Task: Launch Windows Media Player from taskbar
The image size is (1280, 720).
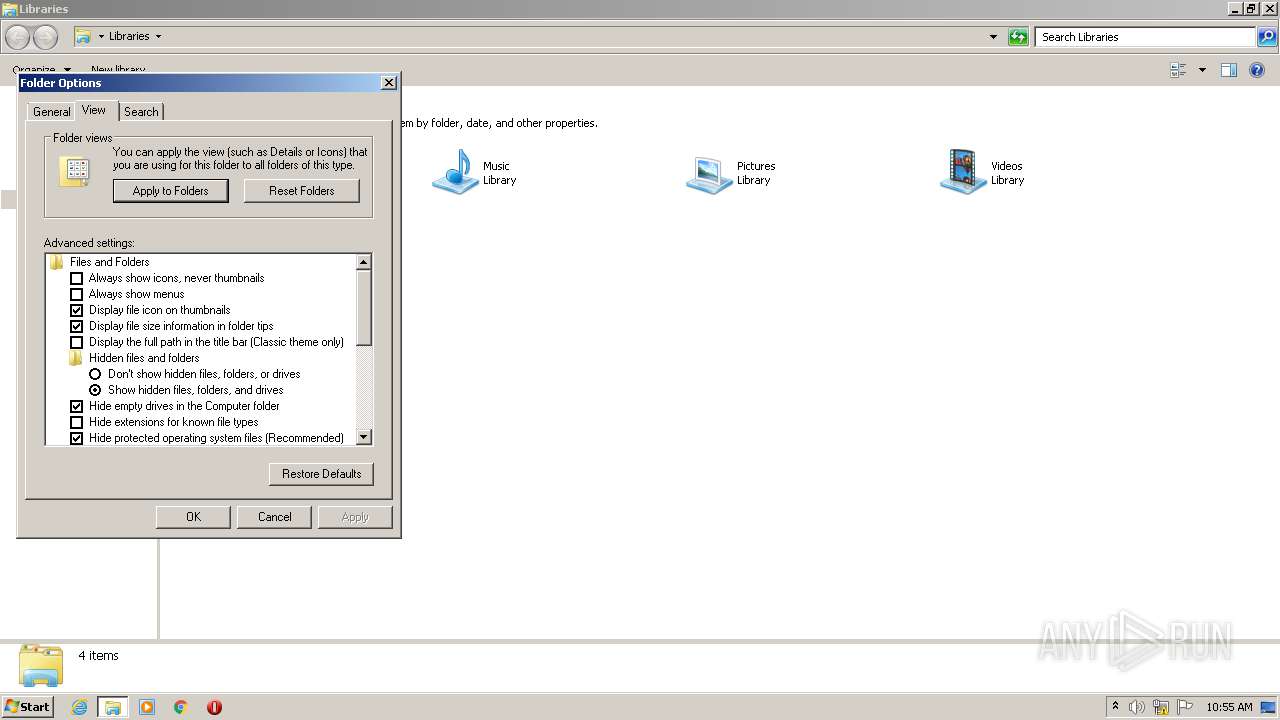Action: (x=147, y=707)
